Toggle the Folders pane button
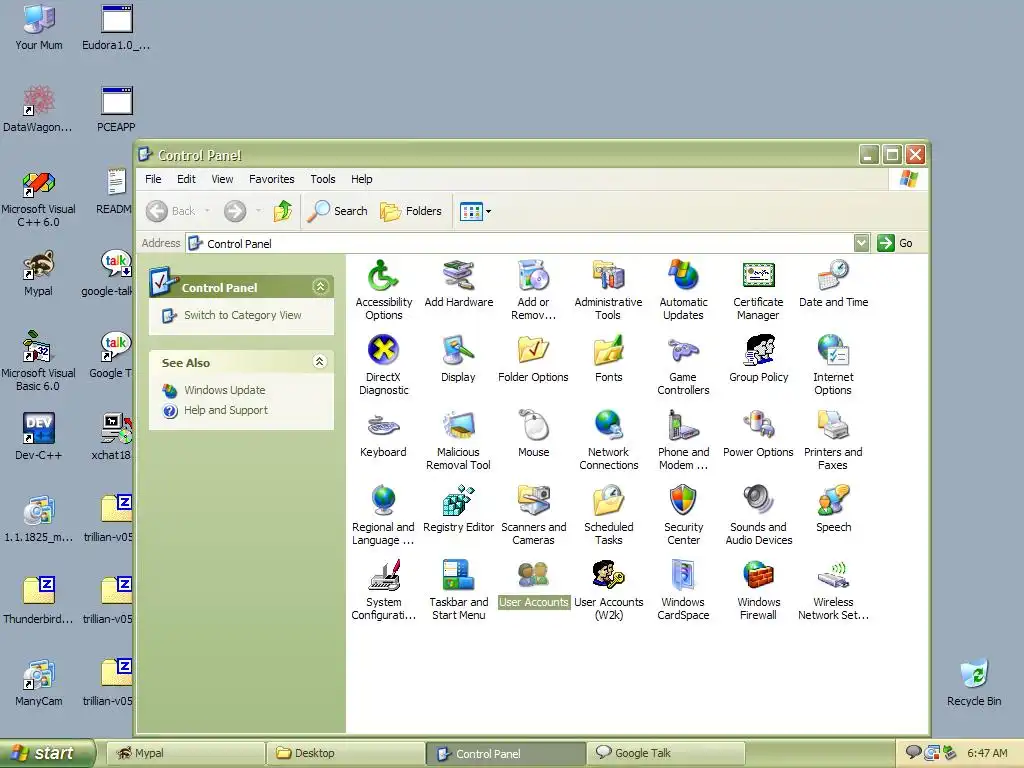 (411, 211)
